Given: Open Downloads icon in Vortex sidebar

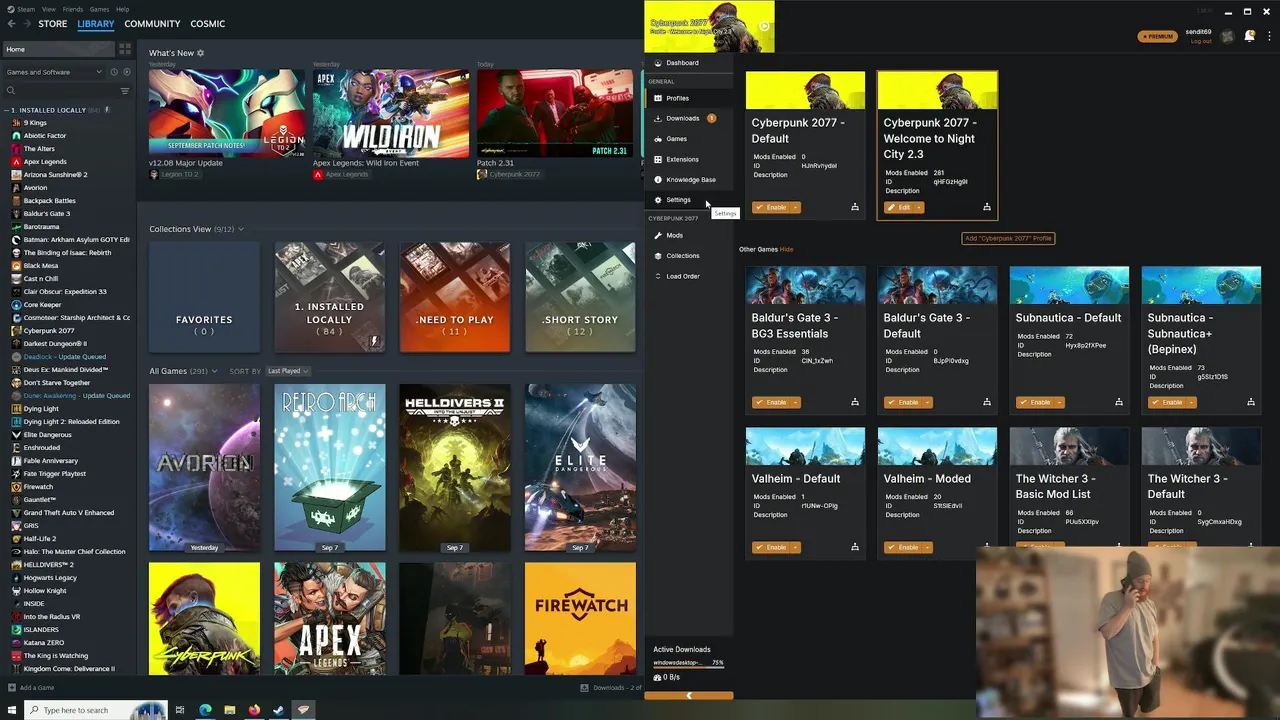Looking at the screenshot, I should point(658,118).
